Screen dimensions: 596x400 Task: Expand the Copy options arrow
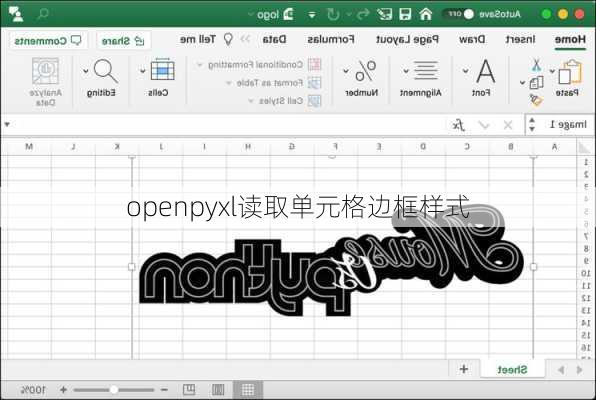click(523, 83)
